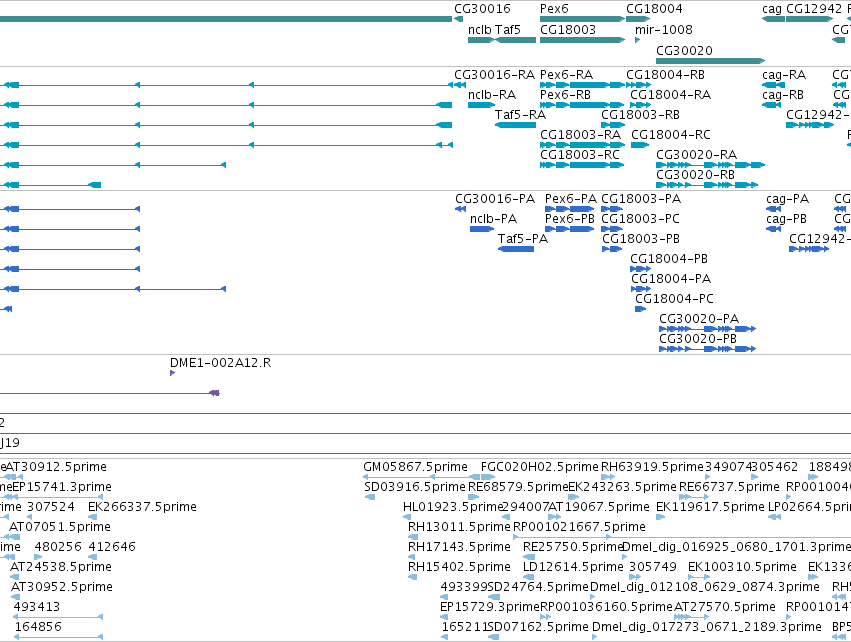Viewport: 851px width, 642px height.
Task: Select protein CG30020-PA label
Action: [x=699, y=319]
